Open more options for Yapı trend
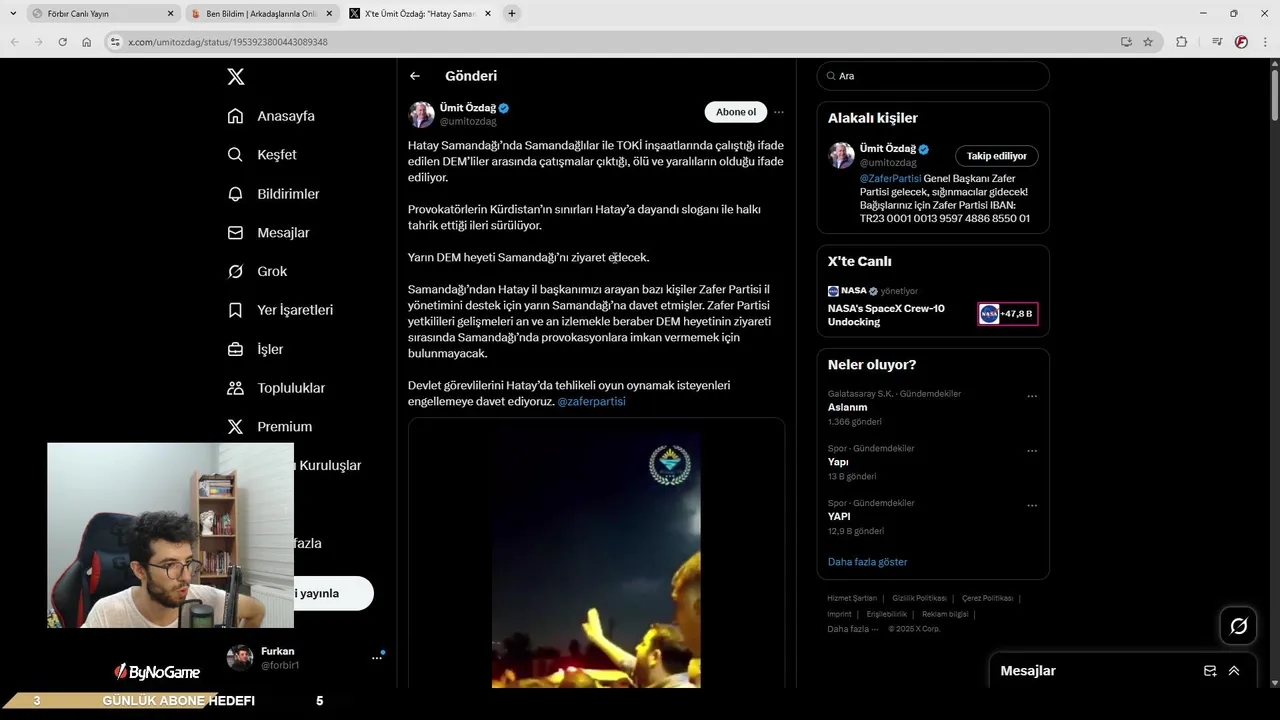The image size is (1280, 720). click(x=1032, y=452)
